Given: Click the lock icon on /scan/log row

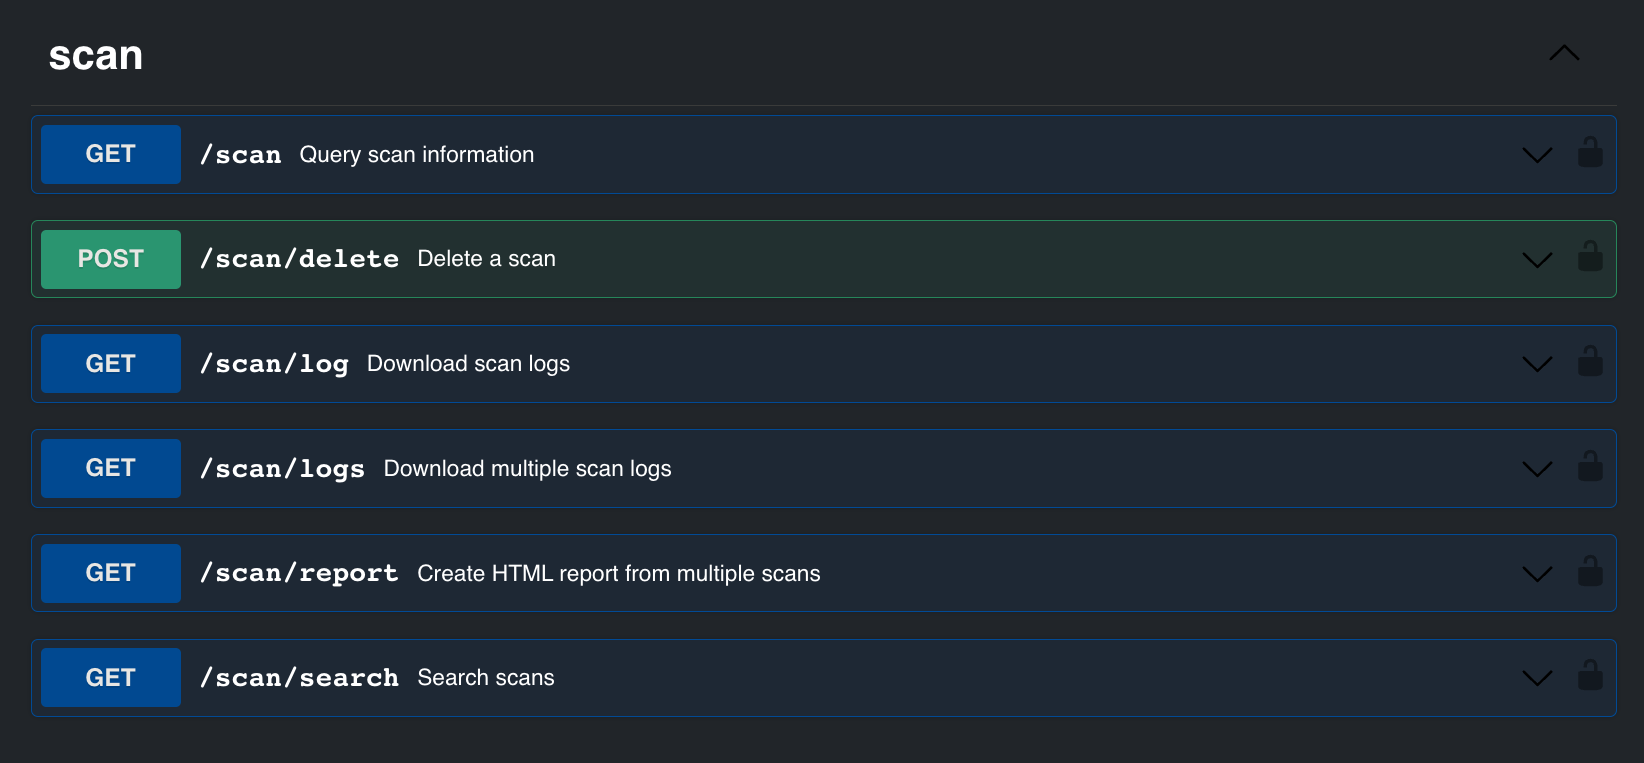Looking at the screenshot, I should (1590, 362).
